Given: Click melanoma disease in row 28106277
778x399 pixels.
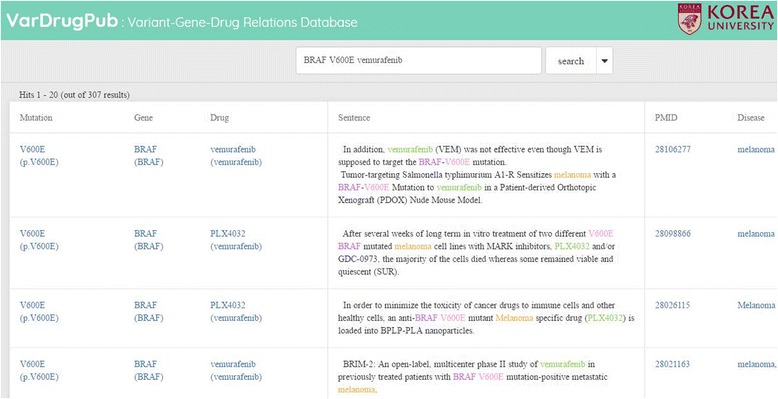Looking at the screenshot, I should pos(756,149).
